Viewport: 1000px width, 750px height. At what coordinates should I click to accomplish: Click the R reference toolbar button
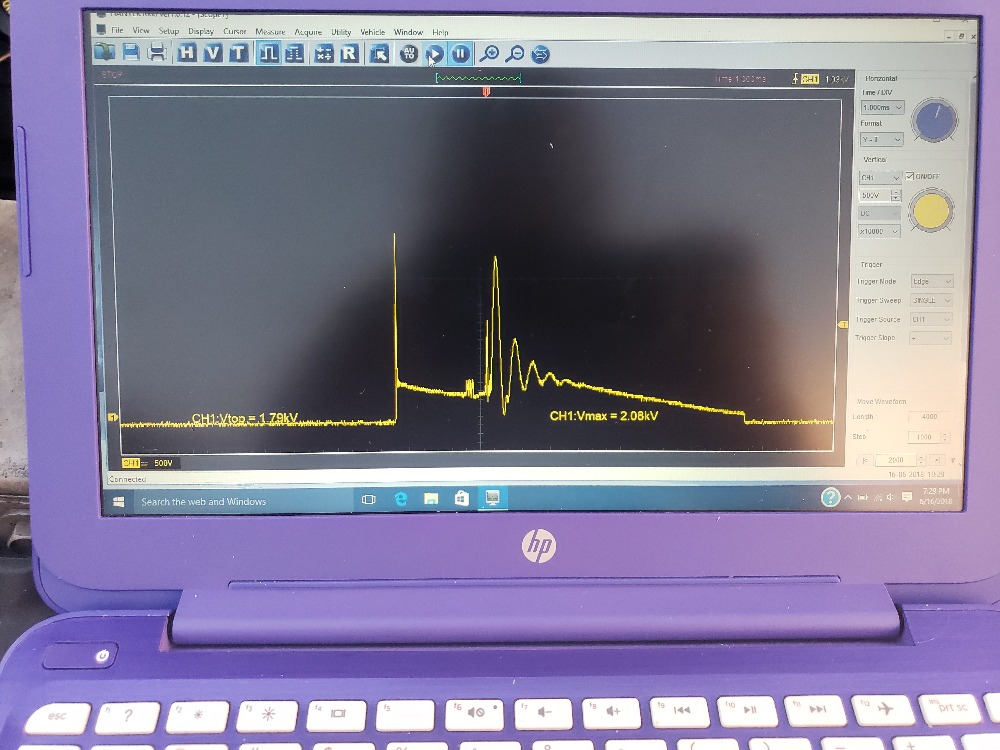349,54
